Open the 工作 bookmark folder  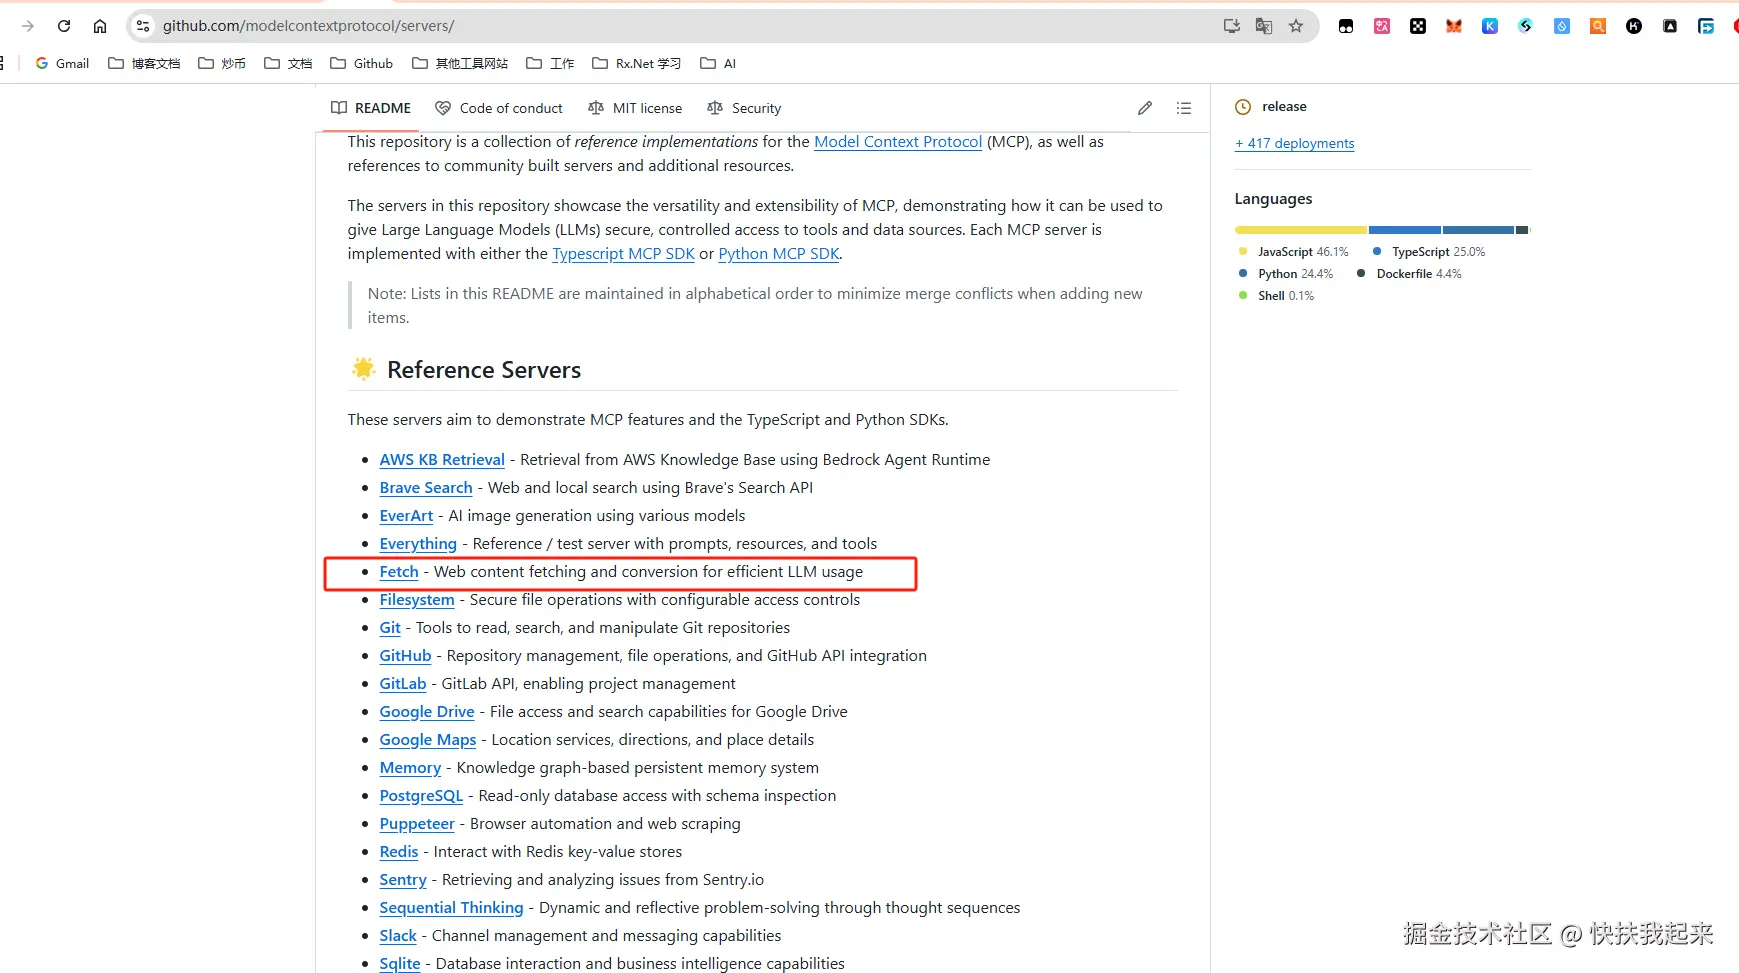coord(550,63)
